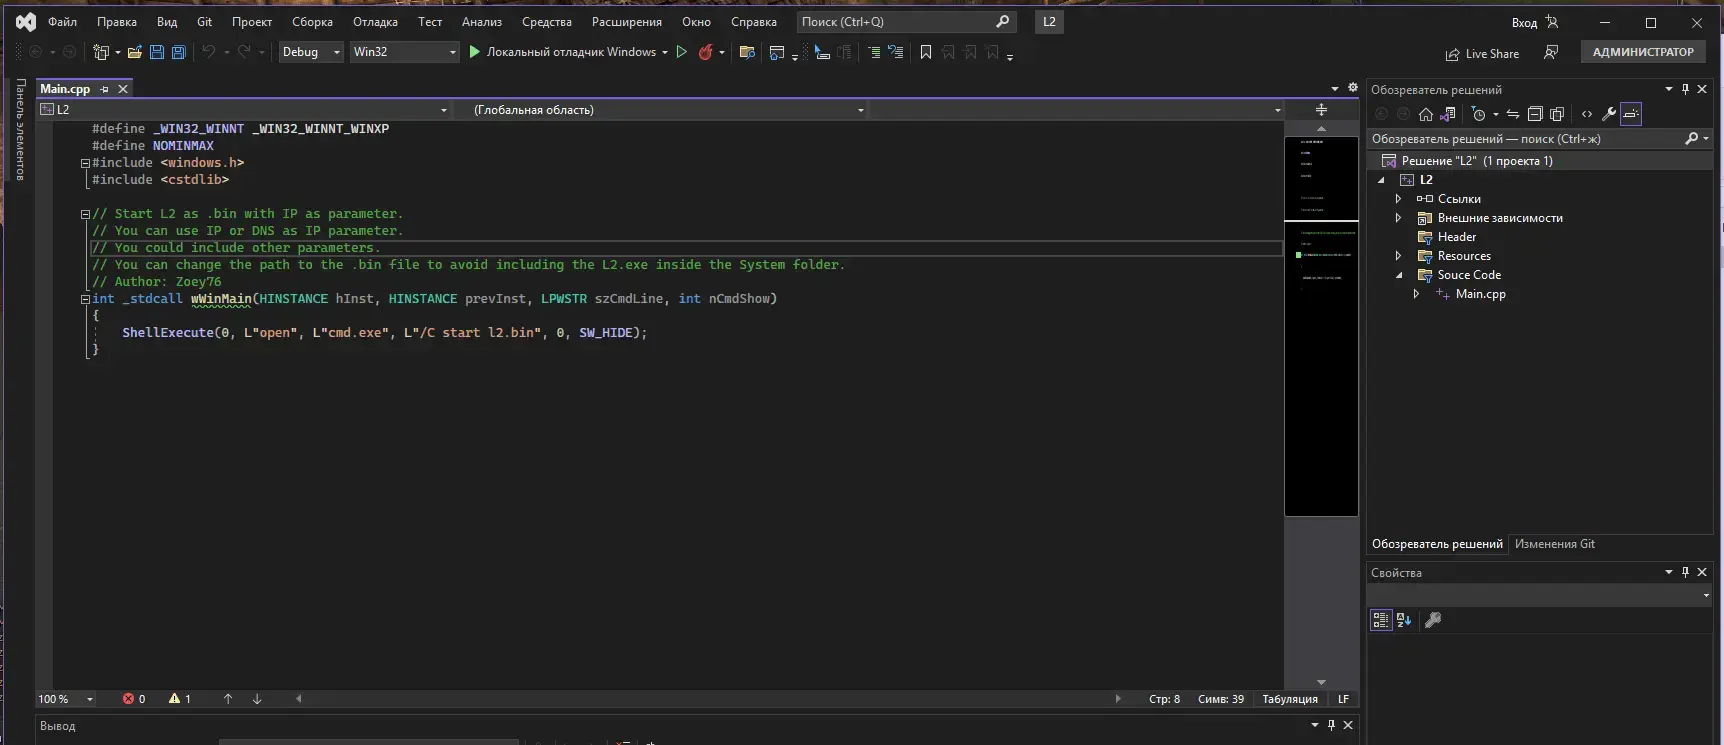Open the Правка menu
This screenshot has height=745, width=1724.
[117, 22]
